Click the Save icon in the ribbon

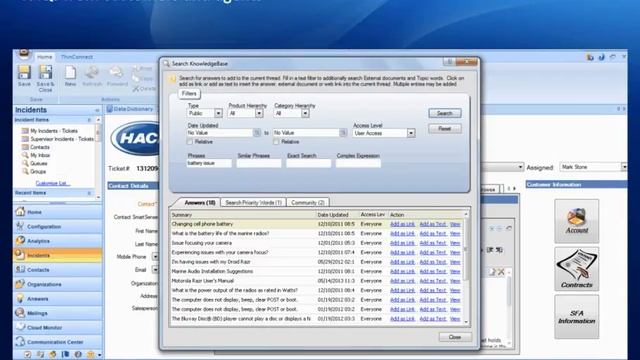pos(24,76)
